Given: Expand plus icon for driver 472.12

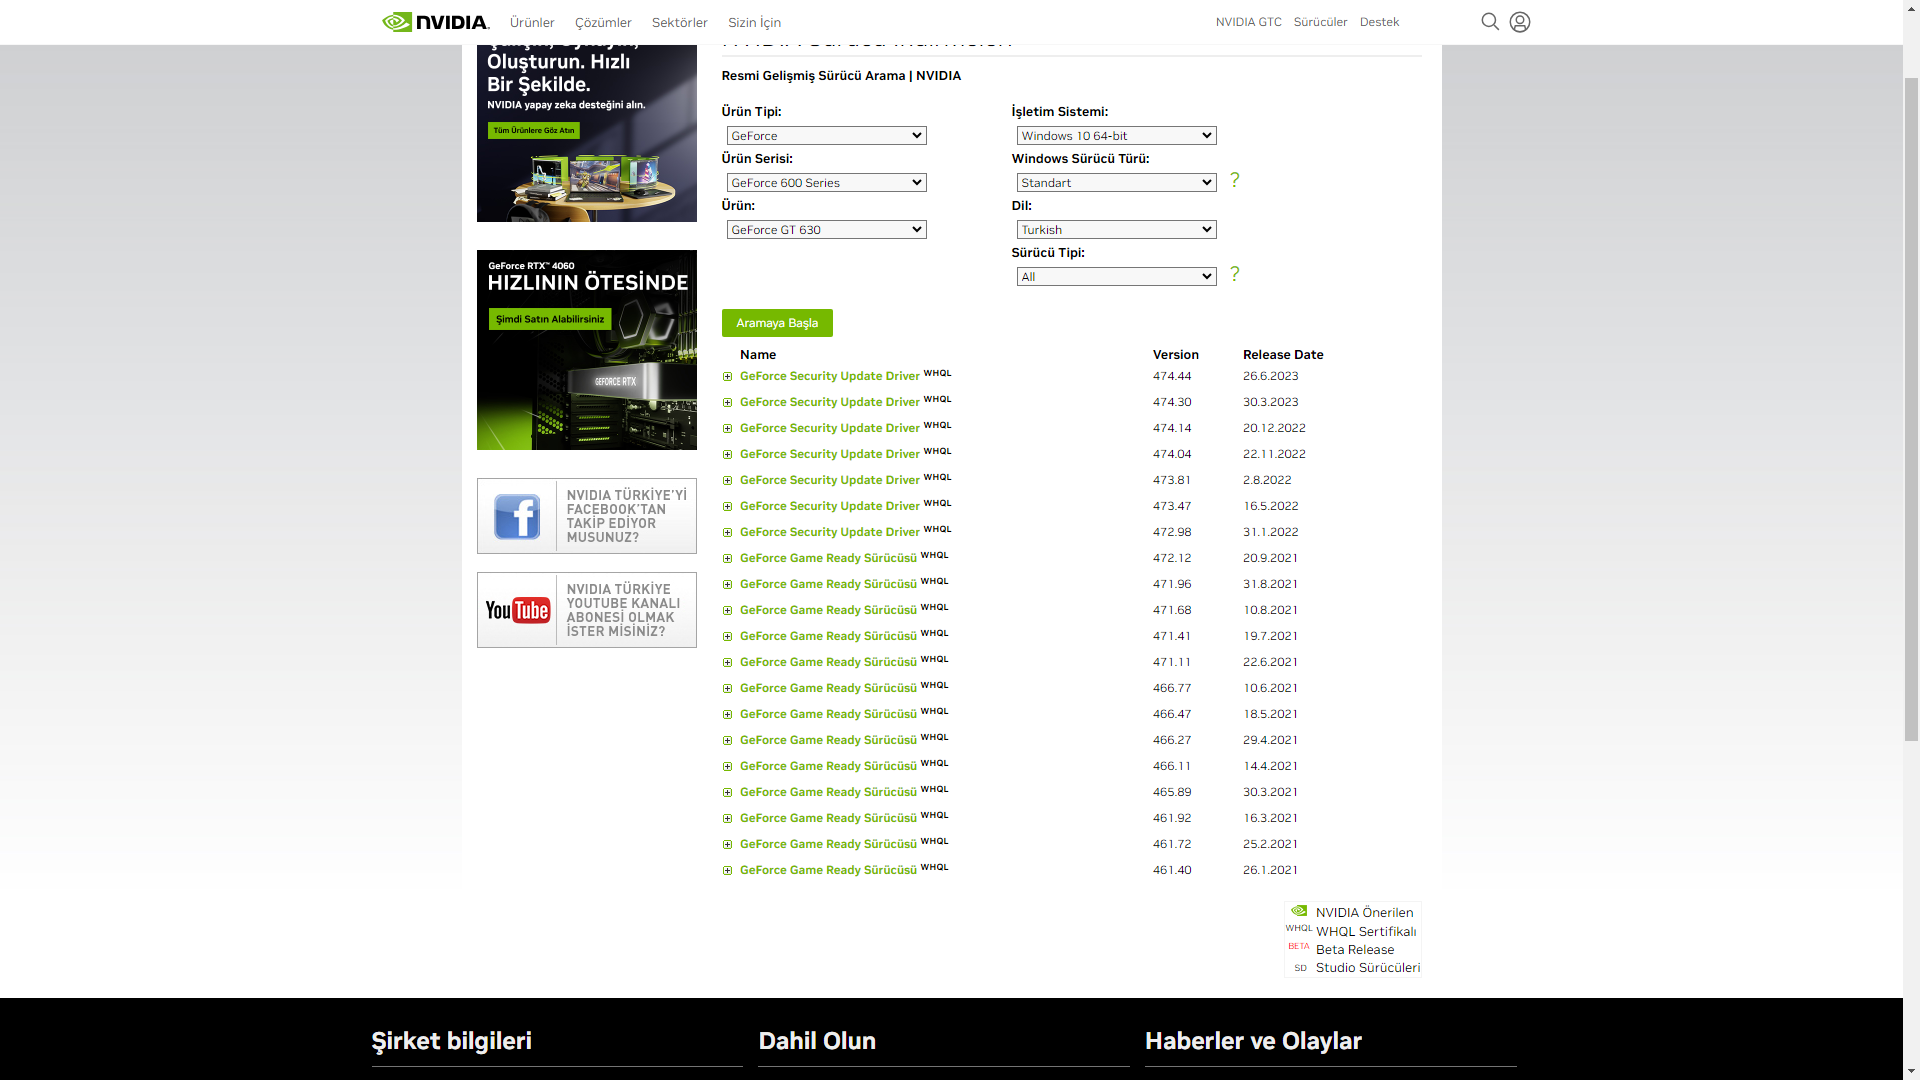Looking at the screenshot, I should [727, 559].
